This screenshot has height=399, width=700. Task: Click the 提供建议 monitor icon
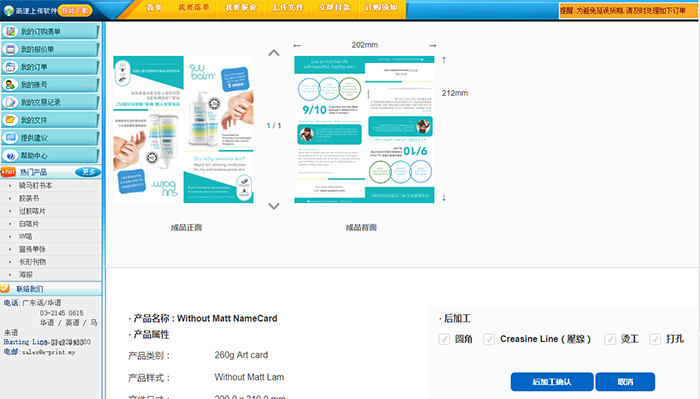[x=10, y=137]
